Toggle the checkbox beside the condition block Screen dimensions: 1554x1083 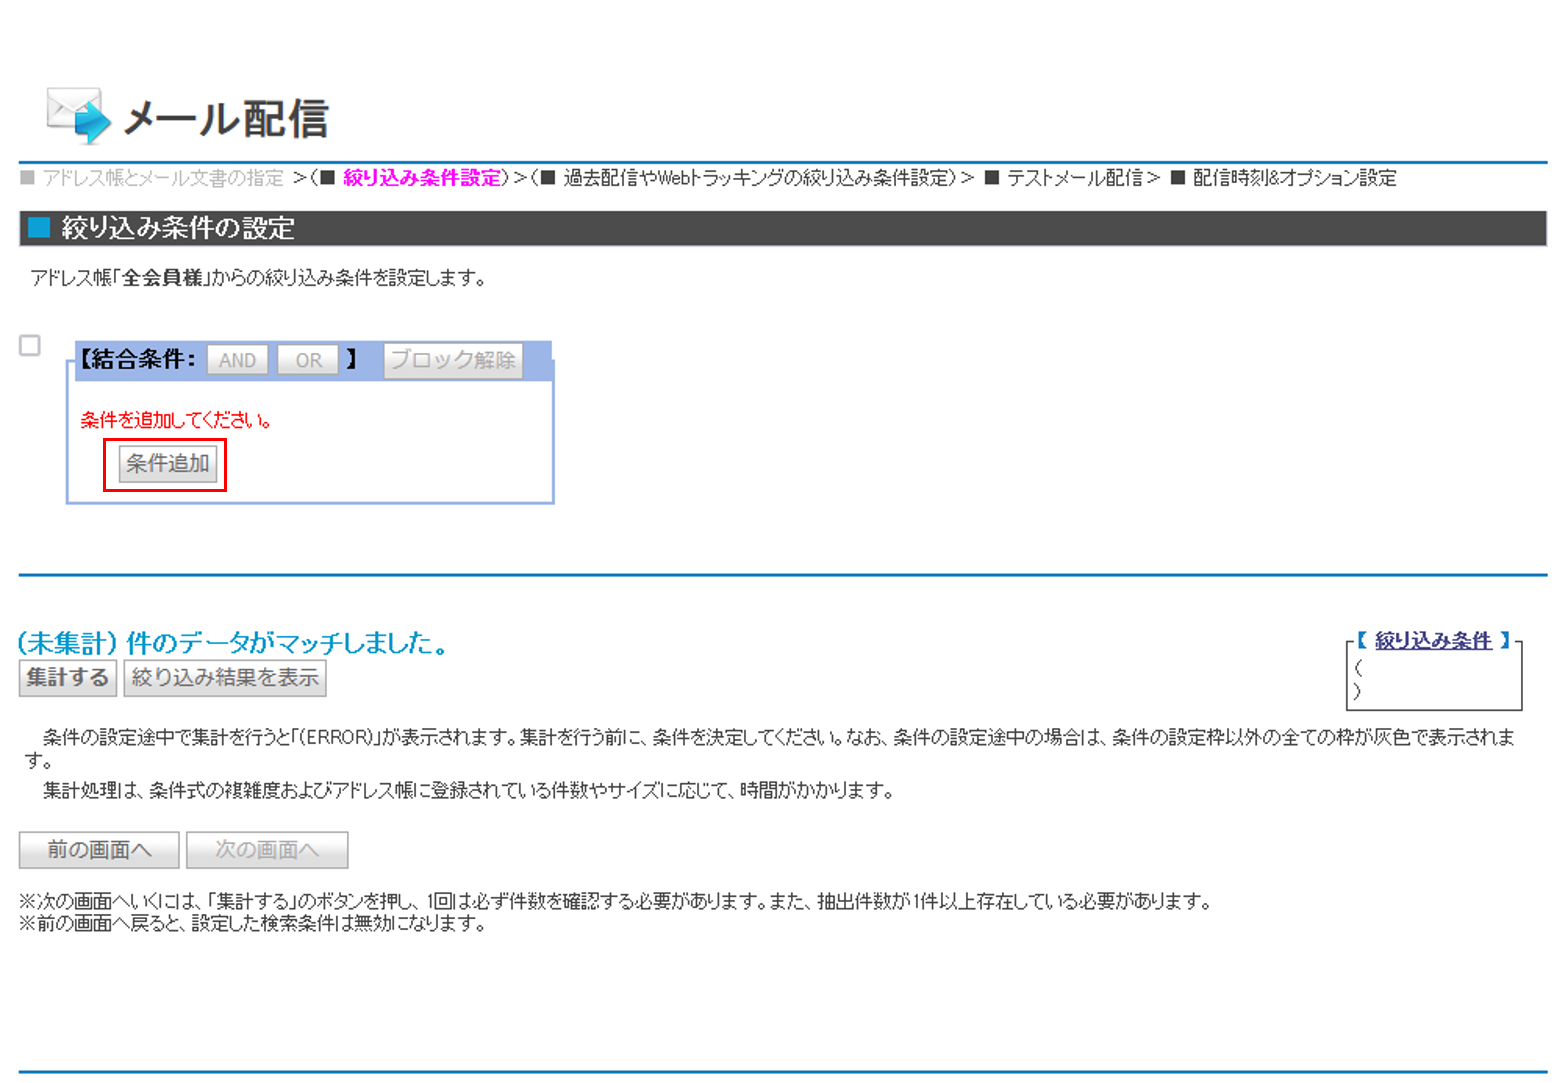pos(29,345)
